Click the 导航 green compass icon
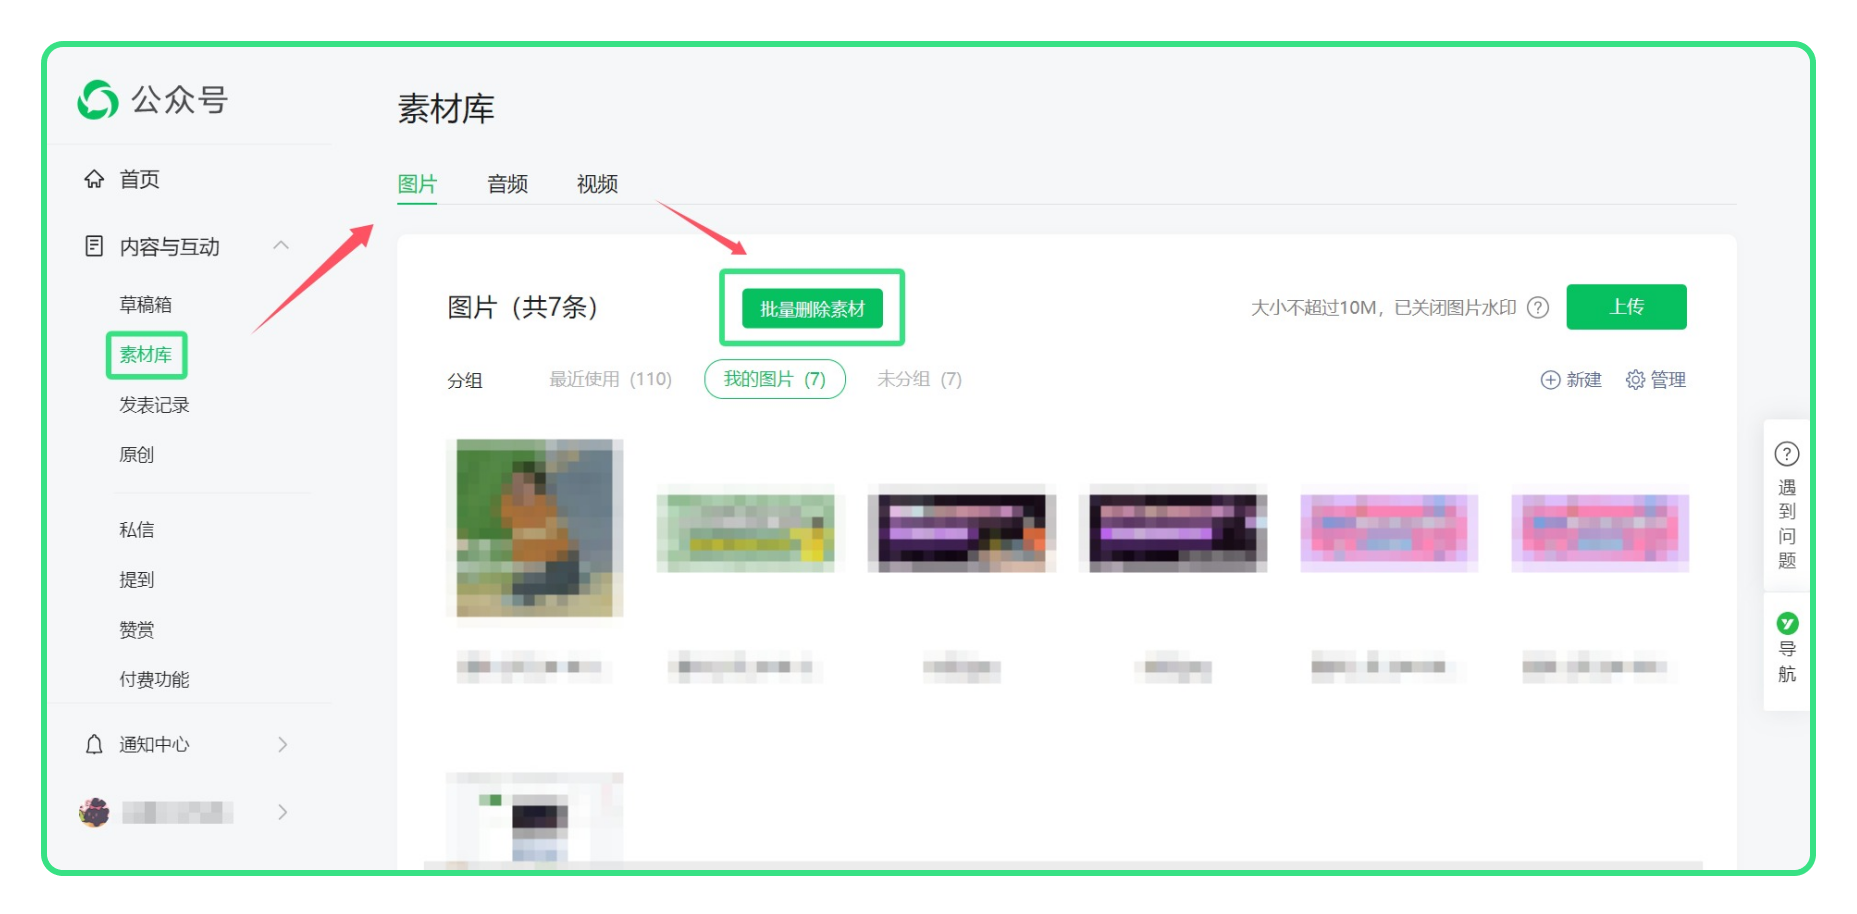 click(x=1787, y=623)
